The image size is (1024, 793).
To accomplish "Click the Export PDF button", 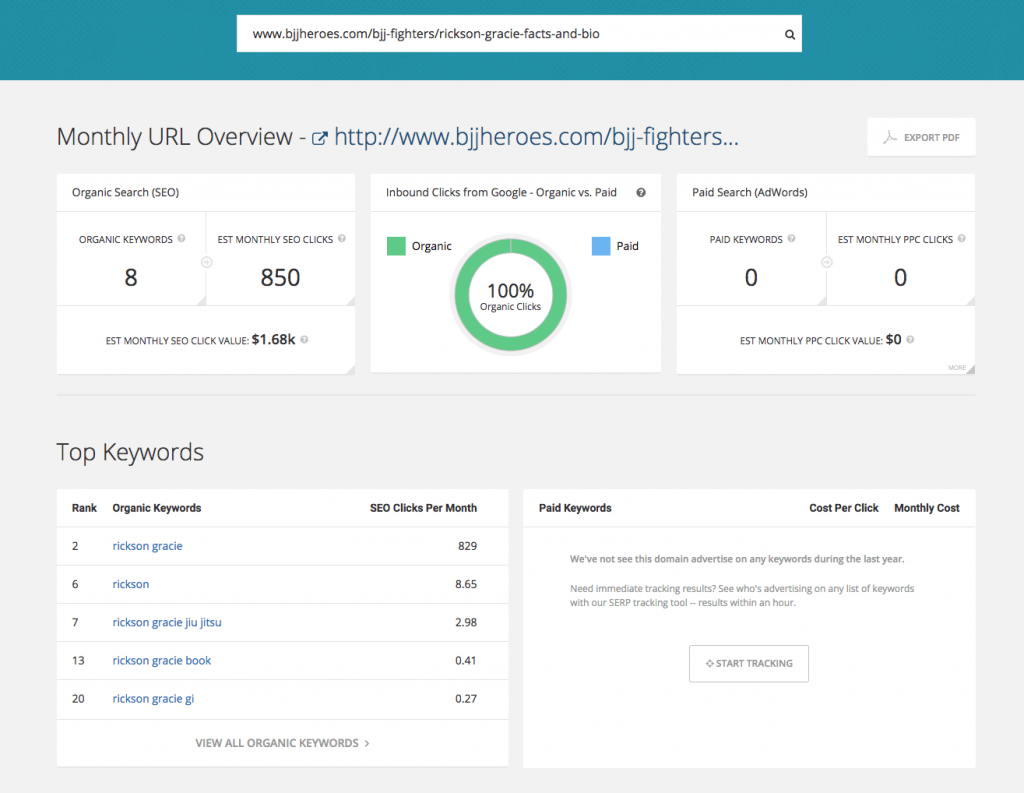I will pos(921,137).
